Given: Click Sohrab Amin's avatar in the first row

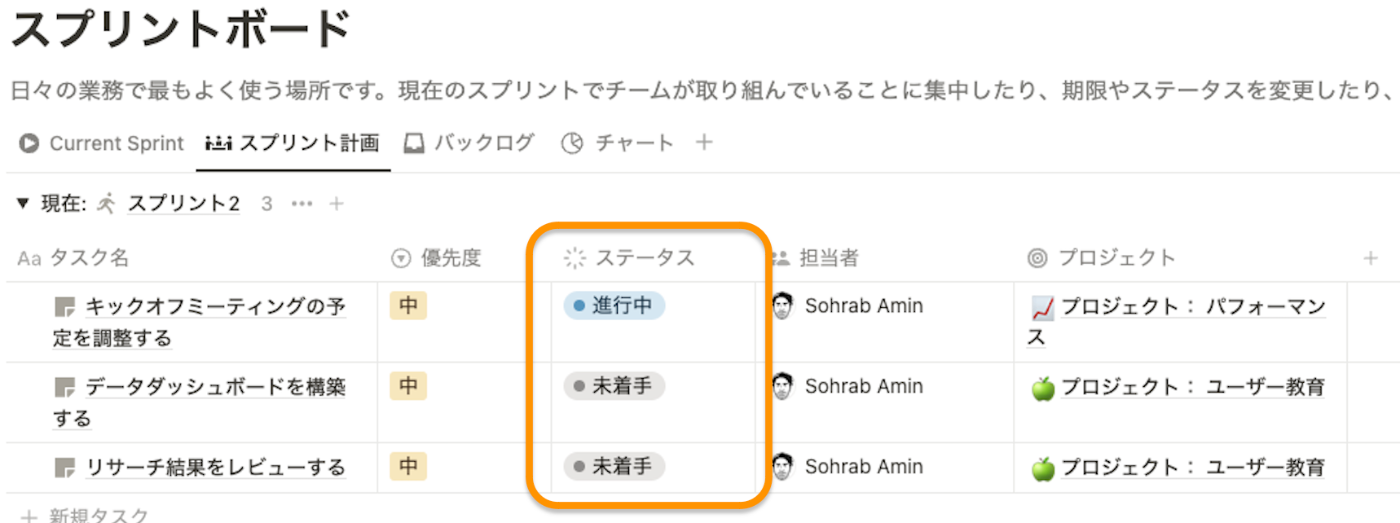Looking at the screenshot, I should click(783, 306).
